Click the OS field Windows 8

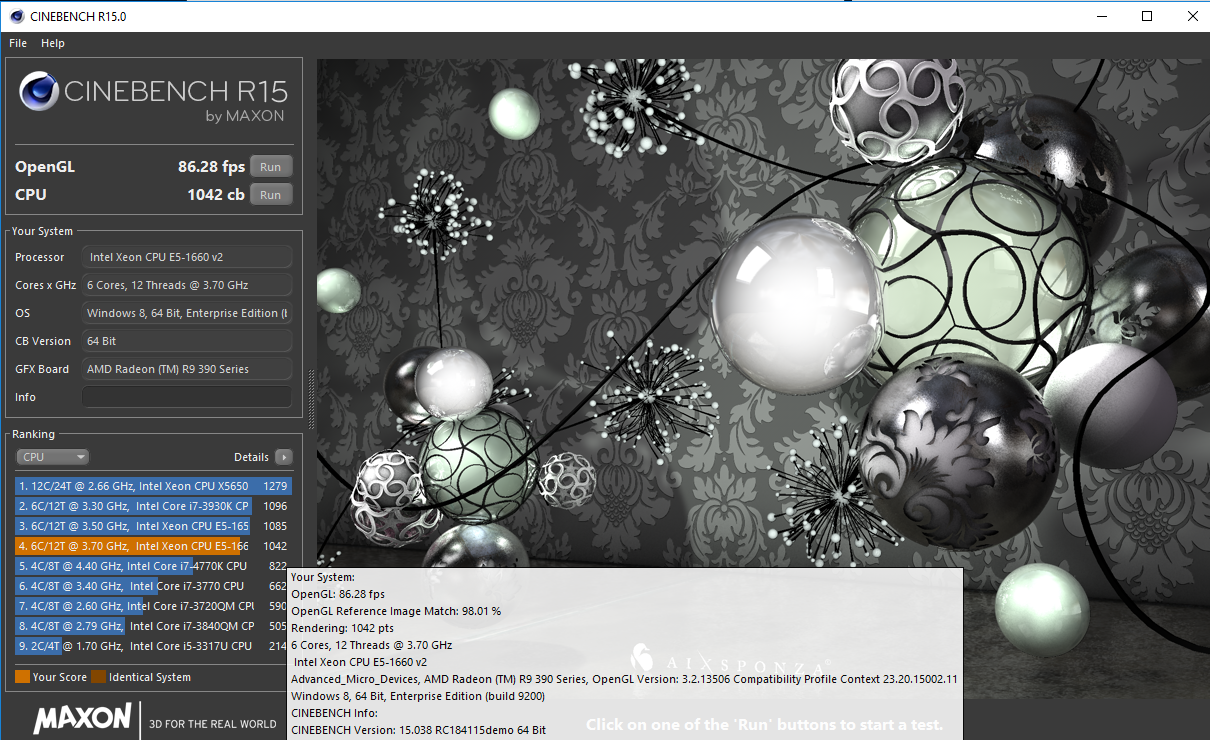187,313
